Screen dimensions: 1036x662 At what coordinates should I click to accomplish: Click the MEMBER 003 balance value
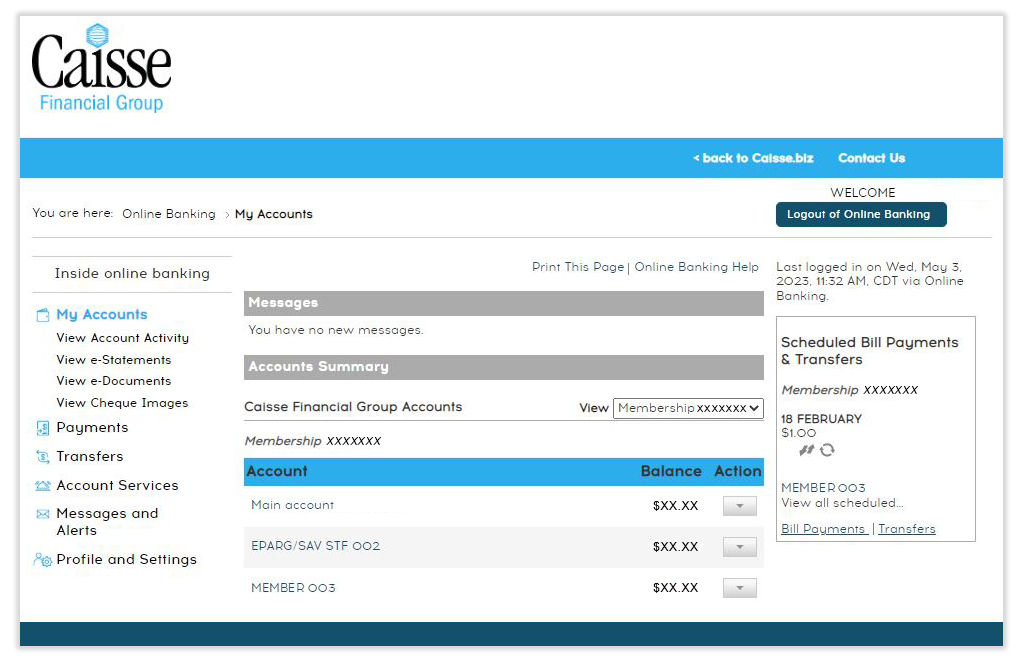pos(675,588)
